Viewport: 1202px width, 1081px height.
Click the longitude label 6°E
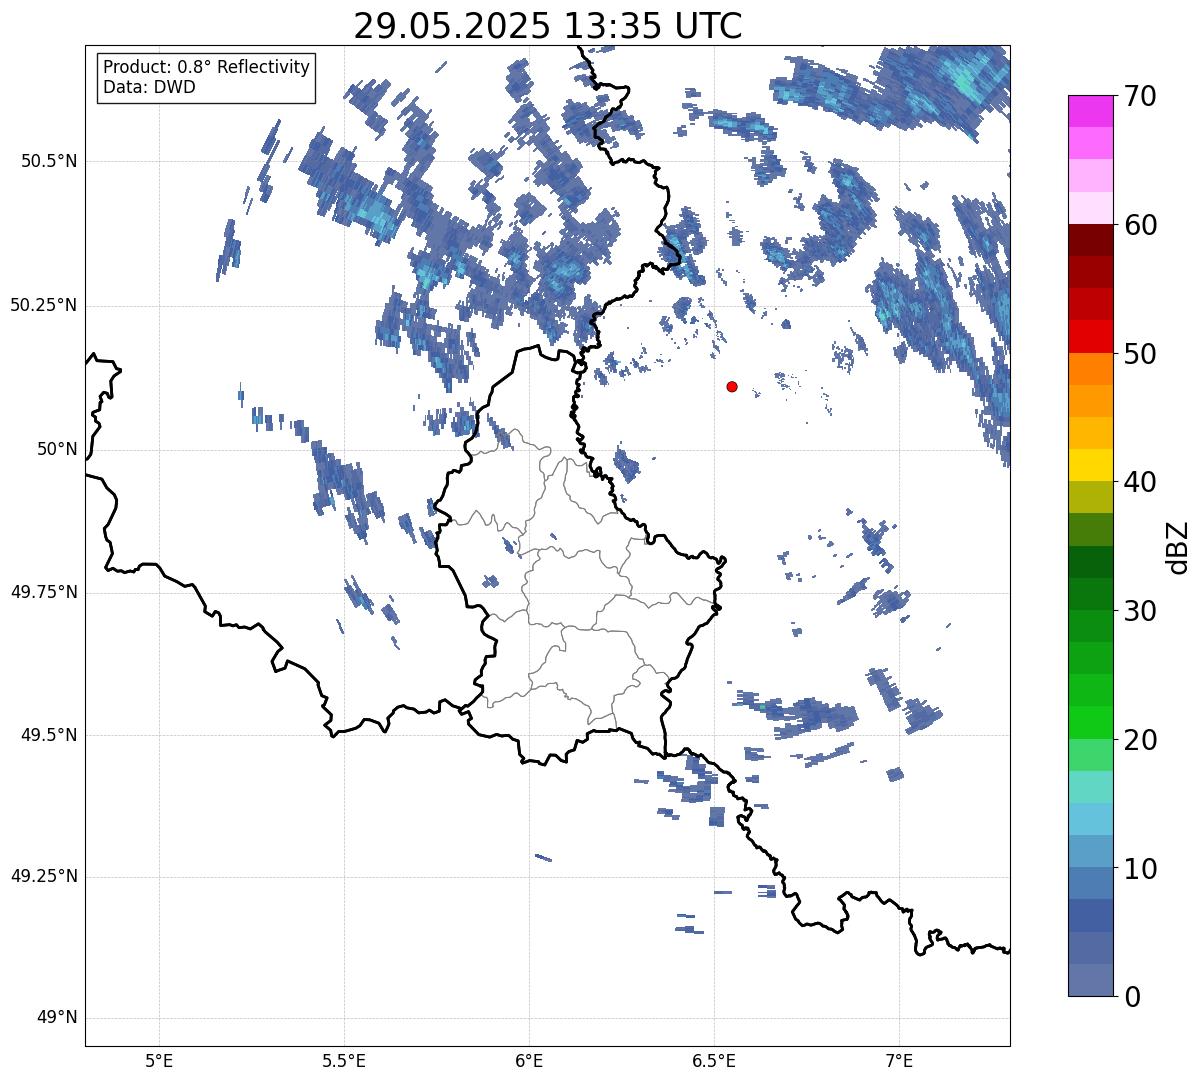[529, 1060]
